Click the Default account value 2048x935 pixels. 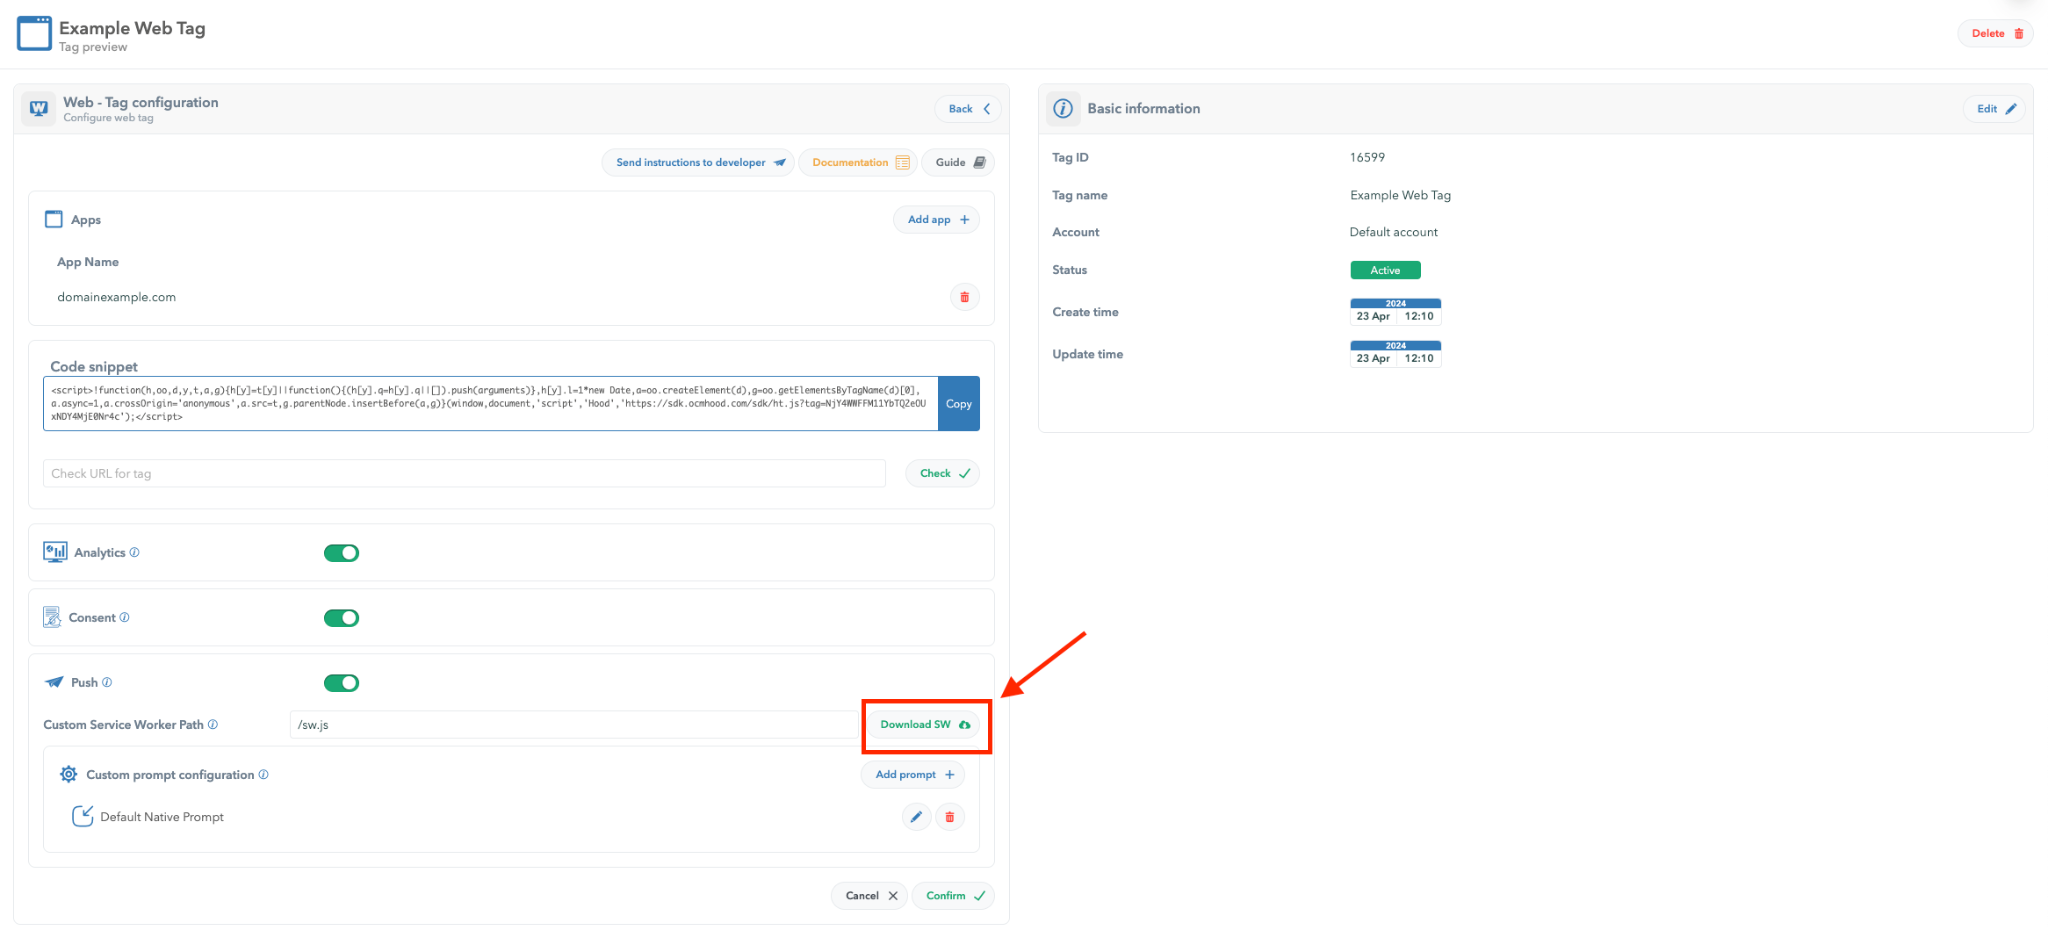click(1394, 232)
